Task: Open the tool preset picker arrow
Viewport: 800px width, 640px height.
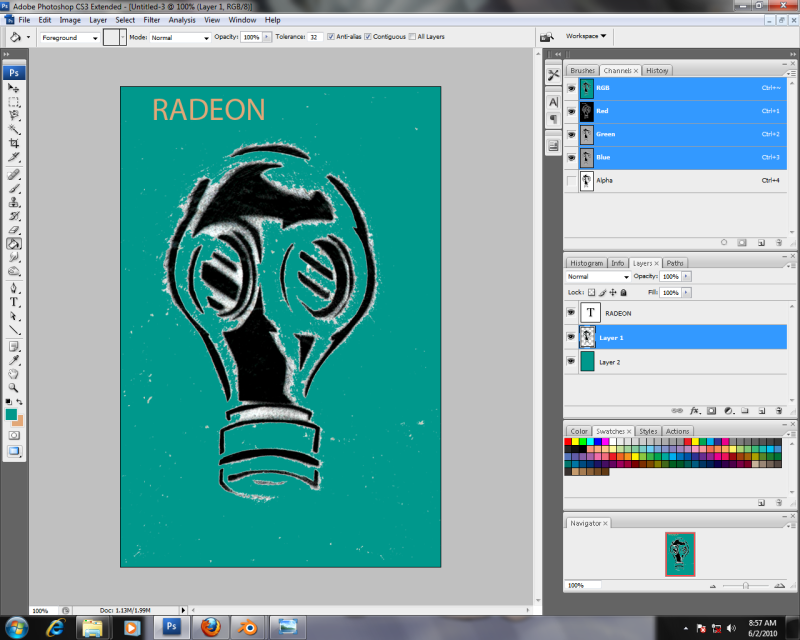Action: [x=29, y=37]
